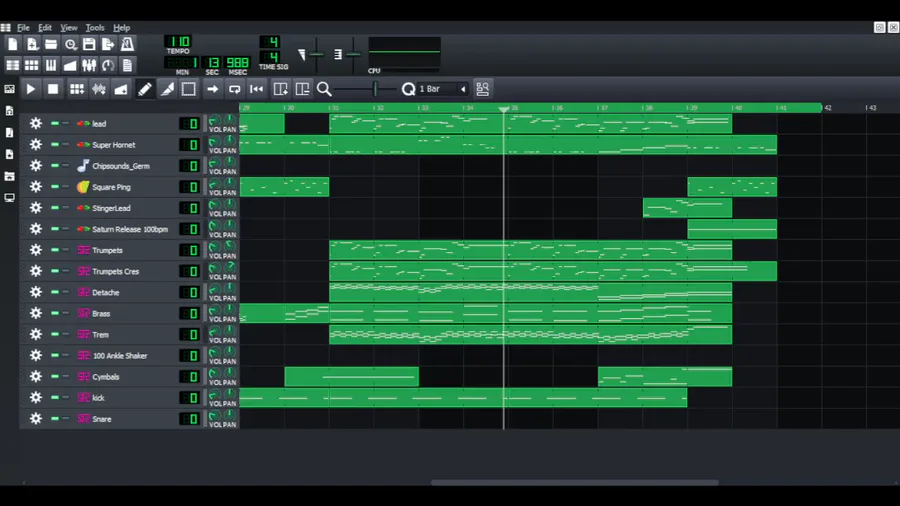The width and height of the screenshot is (900, 506).
Task: Click the Saturn Release 100bpm track name
Action: pyautogui.click(x=130, y=229)
